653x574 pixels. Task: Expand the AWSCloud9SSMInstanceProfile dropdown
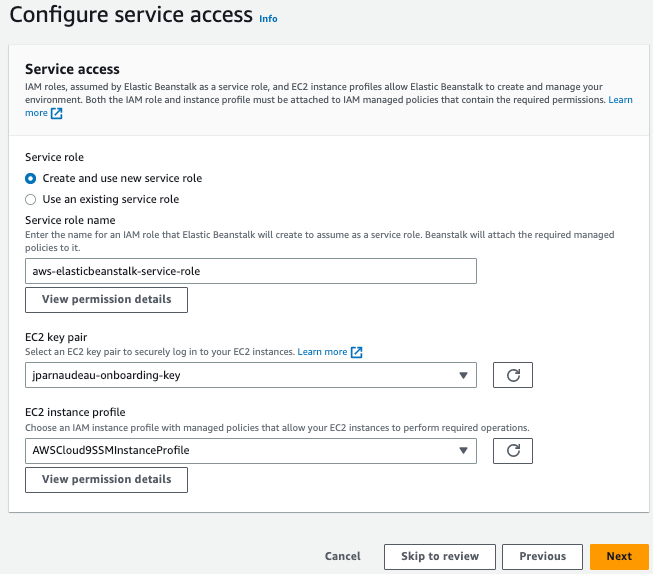[240, 450]
